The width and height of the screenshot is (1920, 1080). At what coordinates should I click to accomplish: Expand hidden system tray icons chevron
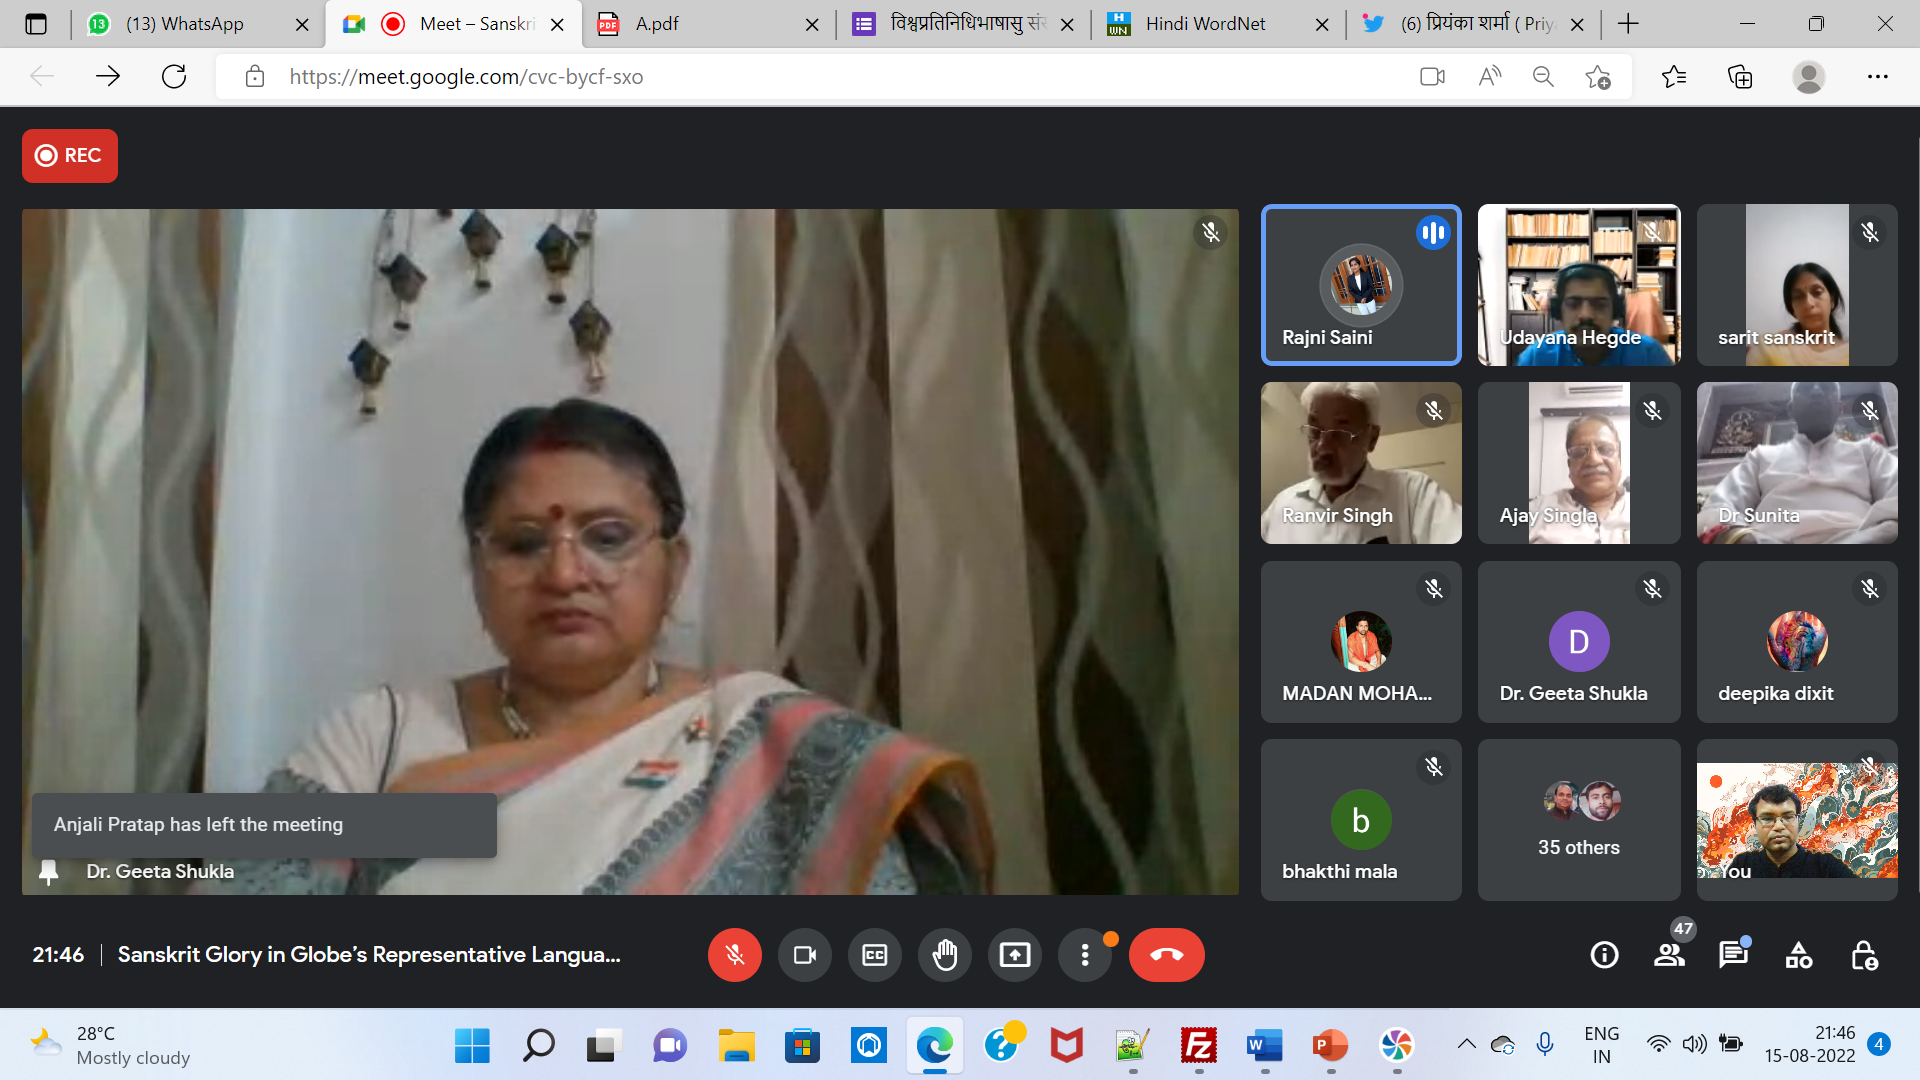[1466, 1045]
